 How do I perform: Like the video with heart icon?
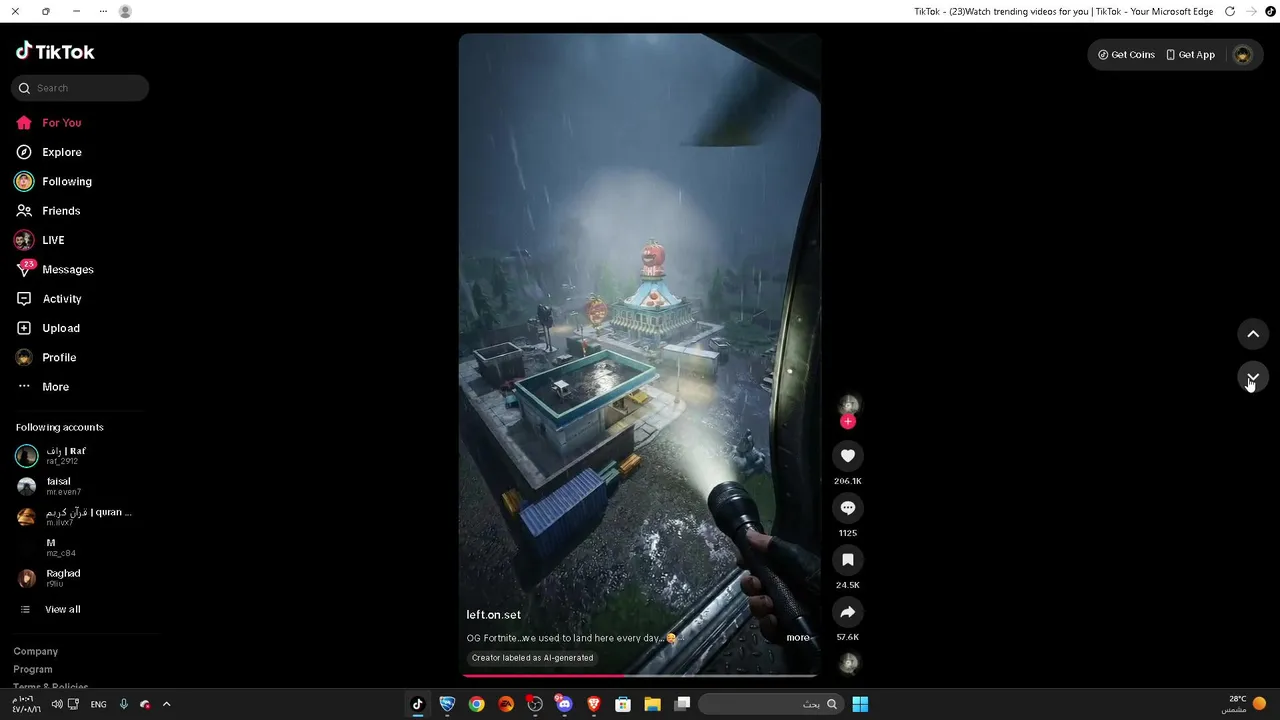pyautogui.click(x=848, y=456)
